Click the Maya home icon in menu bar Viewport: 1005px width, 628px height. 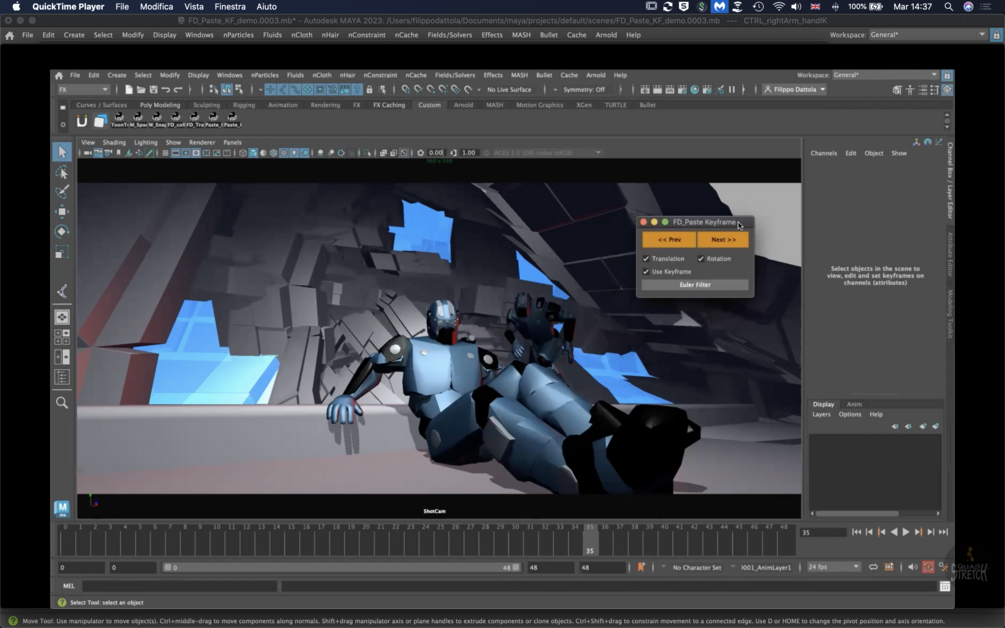coord(58,75)
